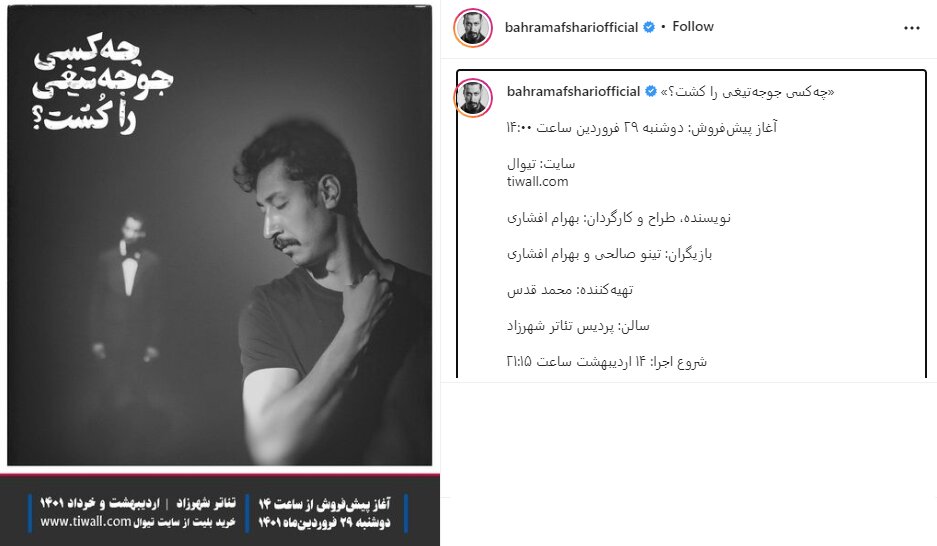The width and height of the screenshot is (937, 546).
Task: Click the www.tiwall.com address on the poster banner
Action: [85, 522]
